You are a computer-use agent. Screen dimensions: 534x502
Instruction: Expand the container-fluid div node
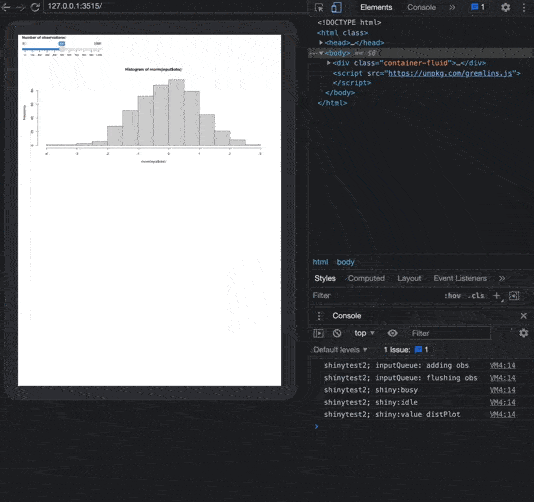click(329, 63)
